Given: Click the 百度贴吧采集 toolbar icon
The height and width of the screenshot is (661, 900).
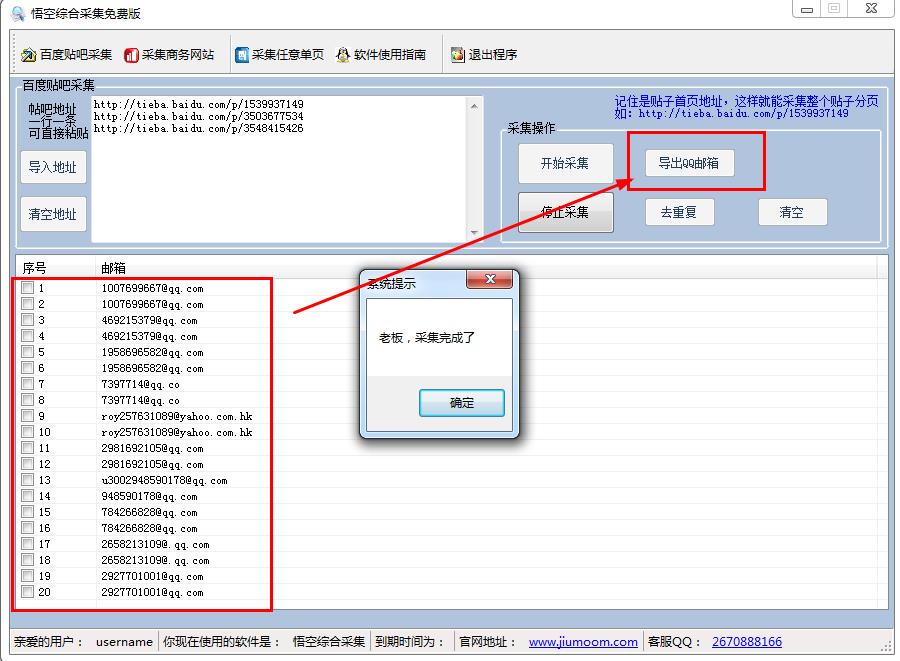Looking at the screenshot, I should click(29, 55).
